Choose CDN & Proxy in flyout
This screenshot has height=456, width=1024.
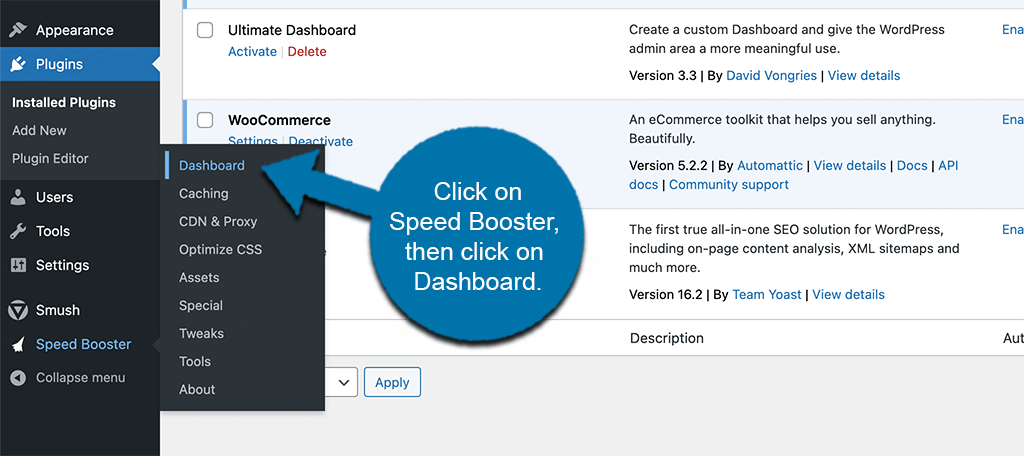pyautogui.click(x=218, y=221)
